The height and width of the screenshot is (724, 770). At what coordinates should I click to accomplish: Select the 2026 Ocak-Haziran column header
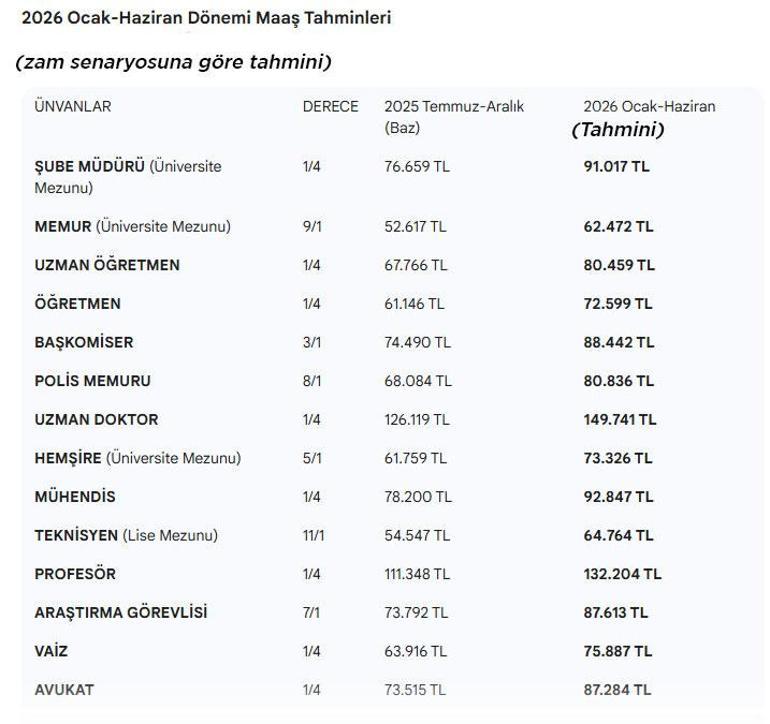(x=649, y=106)
